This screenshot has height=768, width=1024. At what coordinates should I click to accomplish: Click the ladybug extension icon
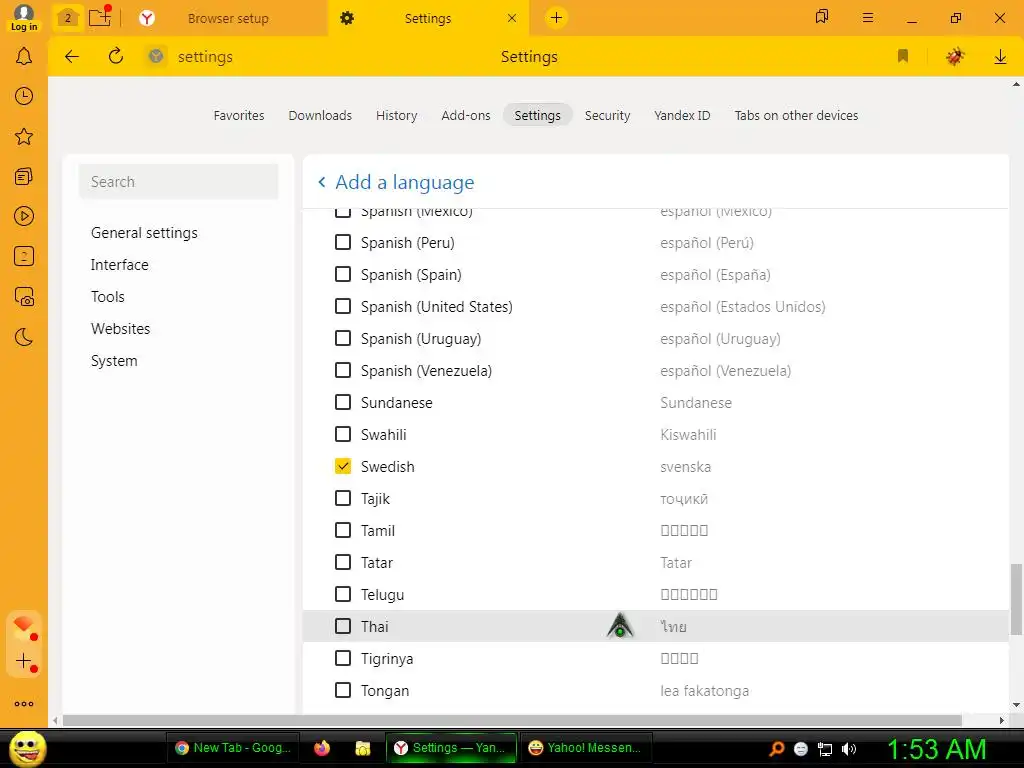point(955,57)
